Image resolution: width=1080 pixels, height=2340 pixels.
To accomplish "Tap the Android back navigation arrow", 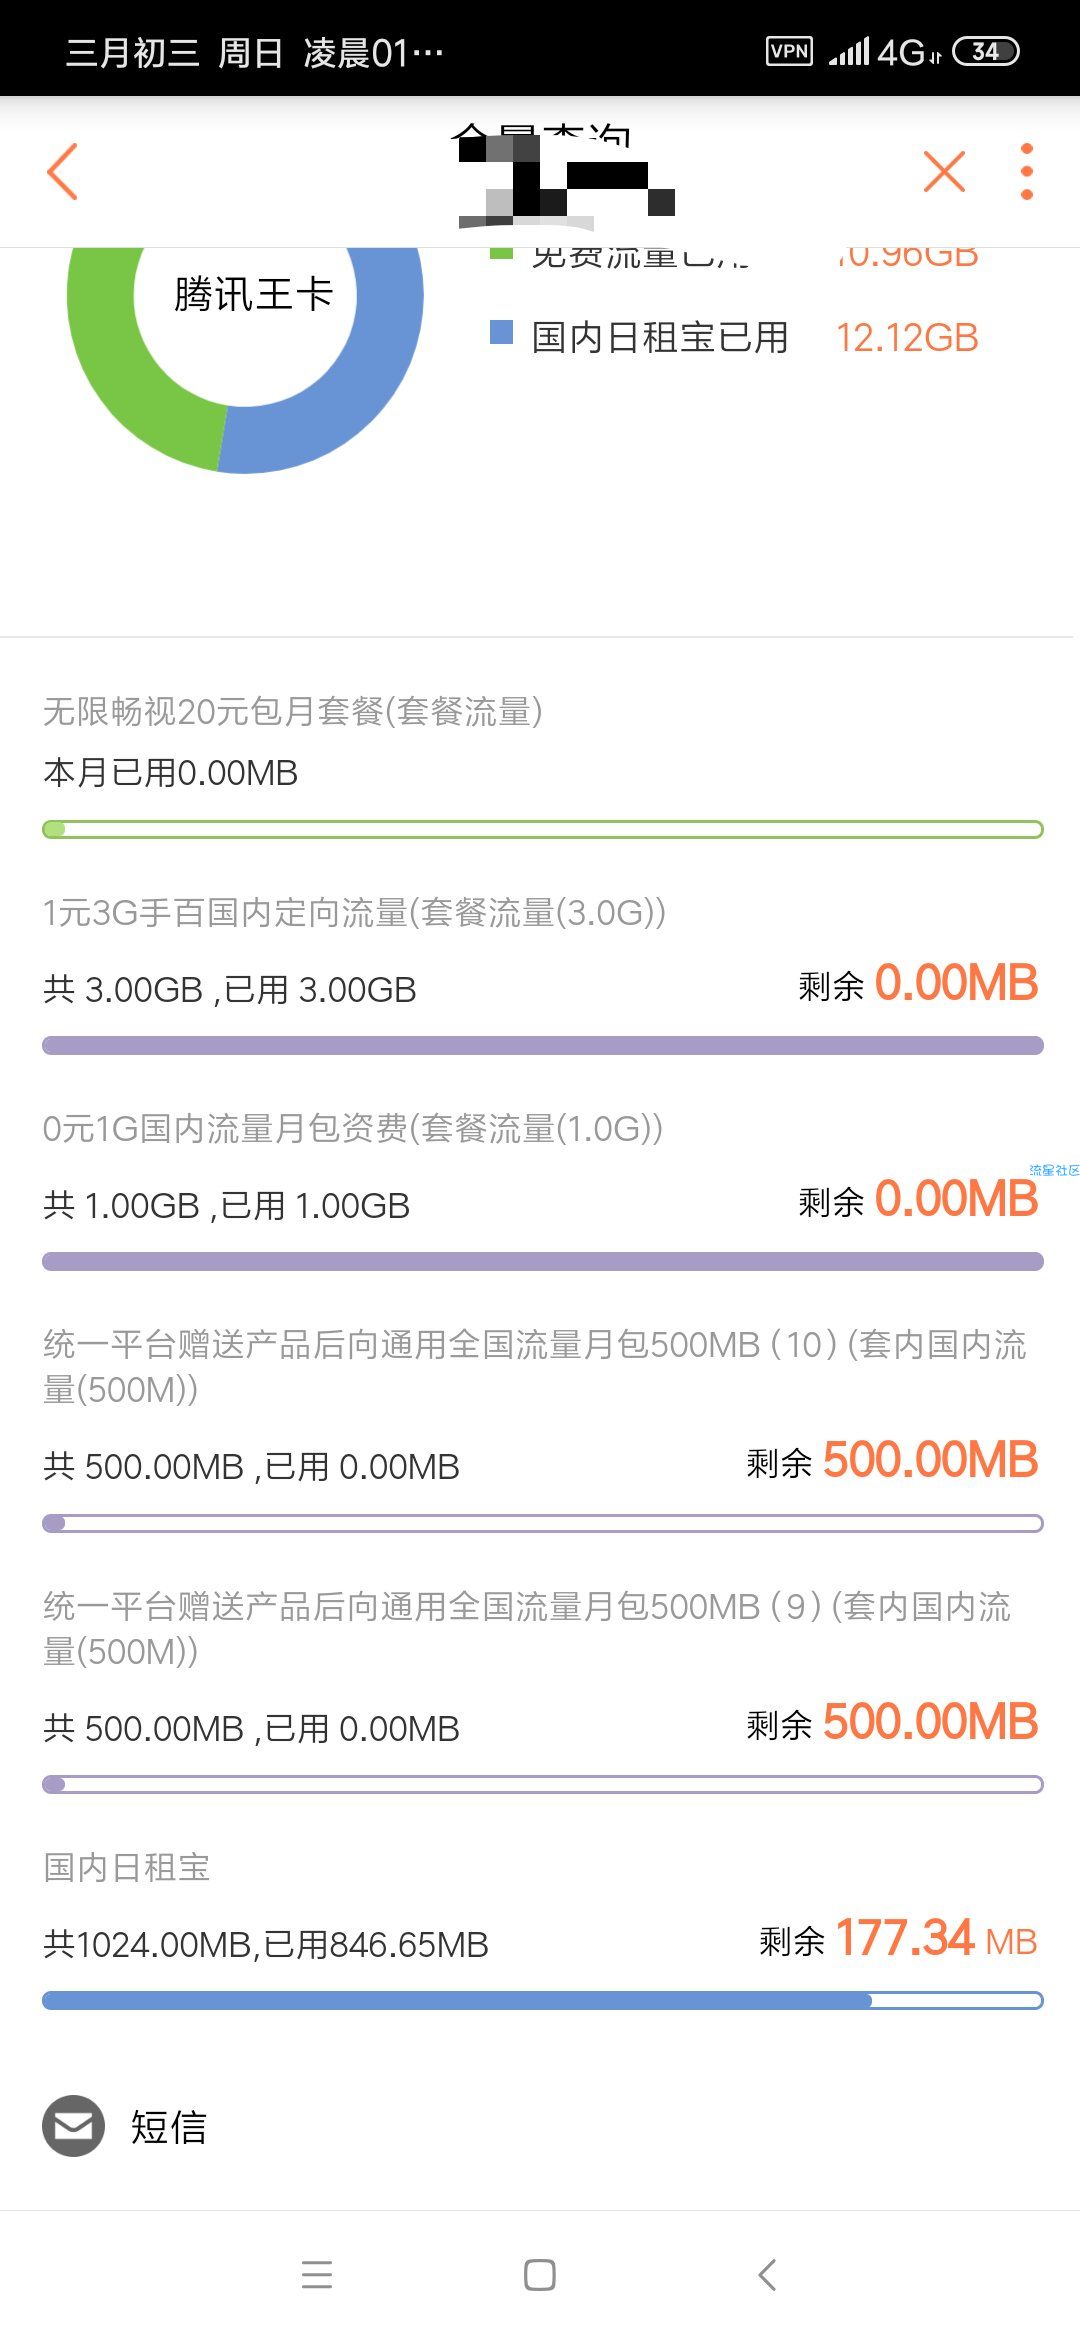I will pyautogui.click(x=767, y=2274).
